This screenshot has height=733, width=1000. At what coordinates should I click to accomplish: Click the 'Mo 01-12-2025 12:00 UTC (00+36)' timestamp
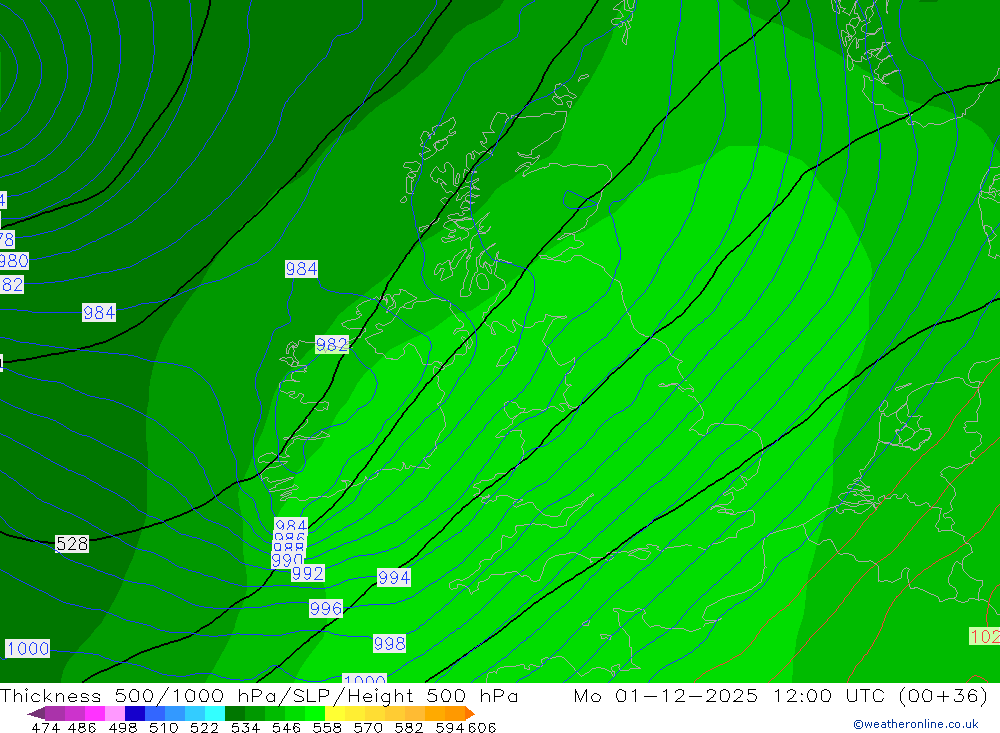pos(781,695)
